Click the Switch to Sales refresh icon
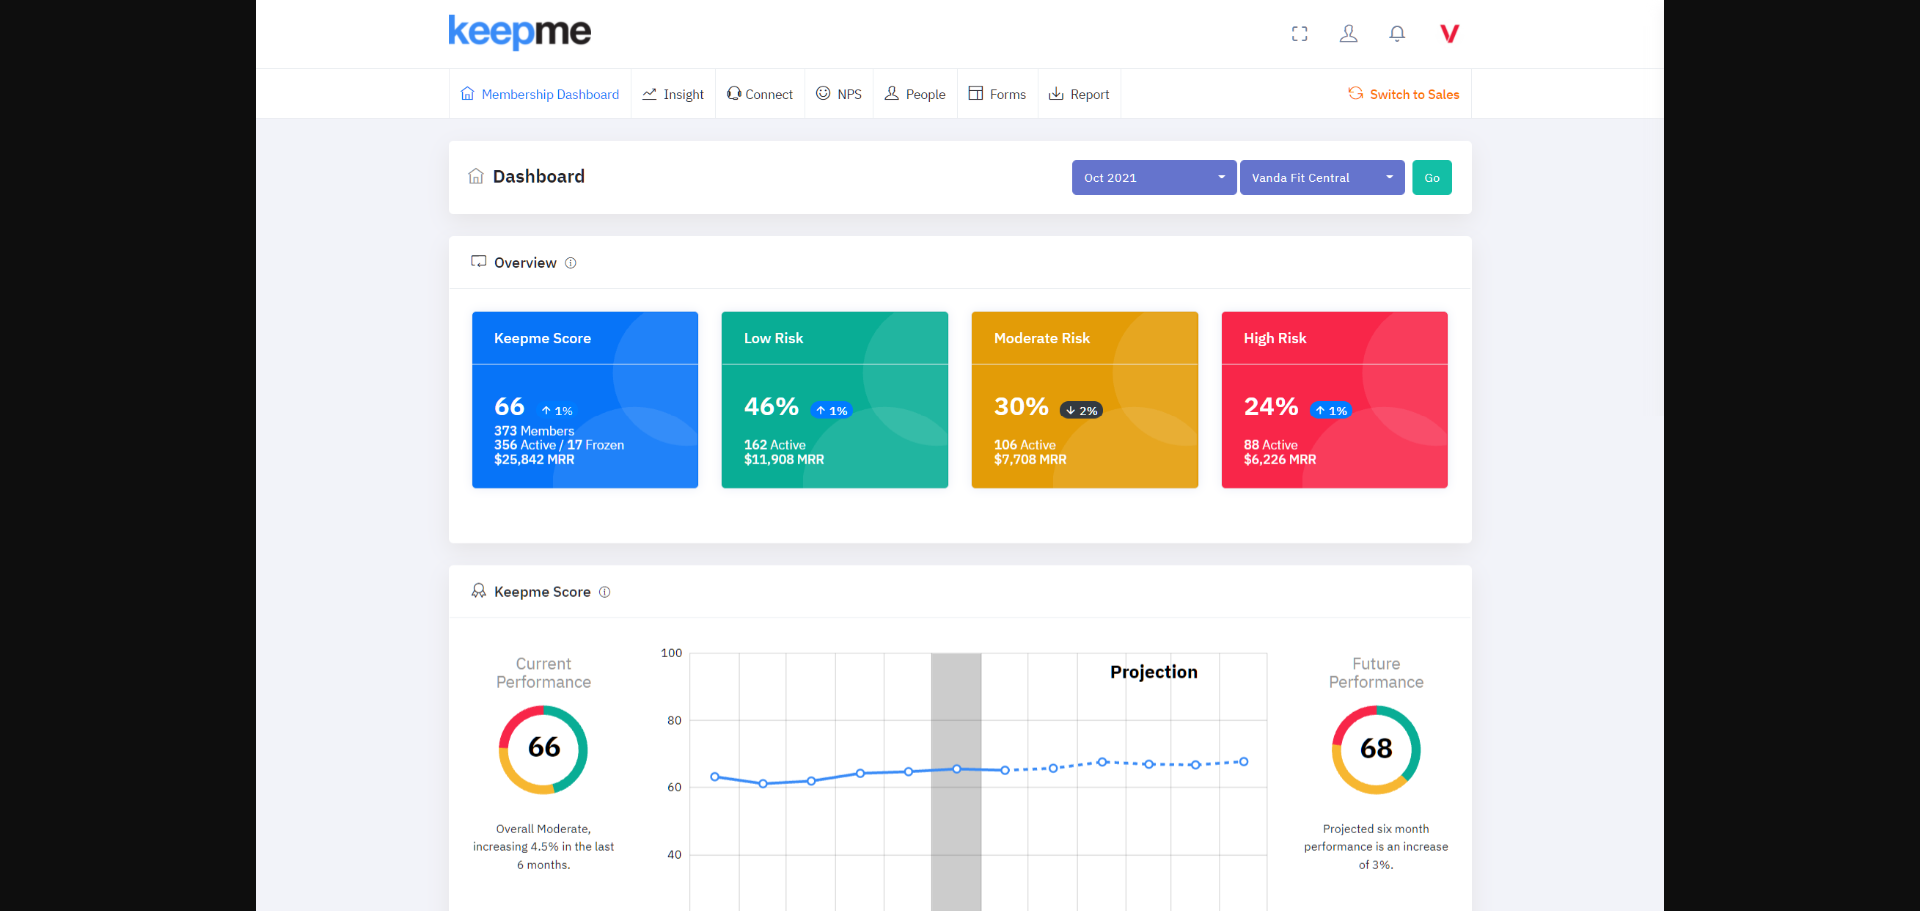This screenshot has height=911, width=1920. click(x=1355, y=94)
